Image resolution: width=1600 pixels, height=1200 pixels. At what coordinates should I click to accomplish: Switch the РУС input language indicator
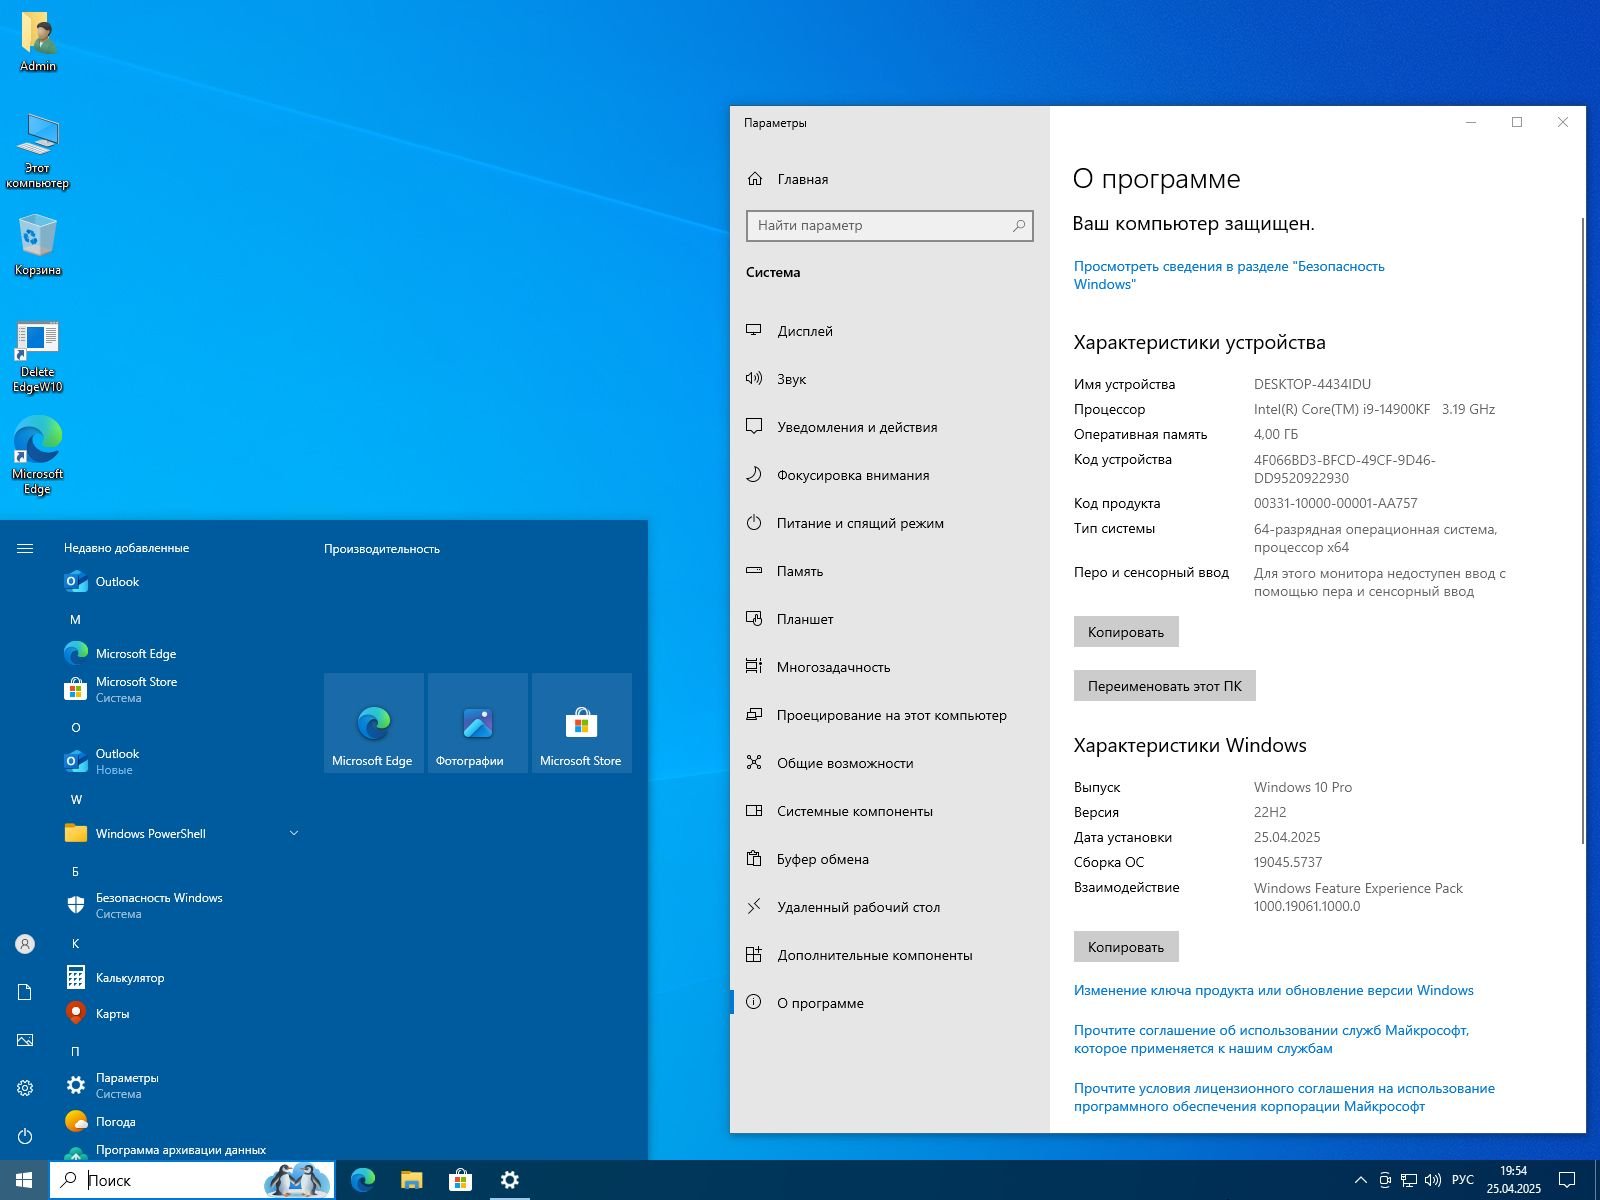[1462, 1180]
